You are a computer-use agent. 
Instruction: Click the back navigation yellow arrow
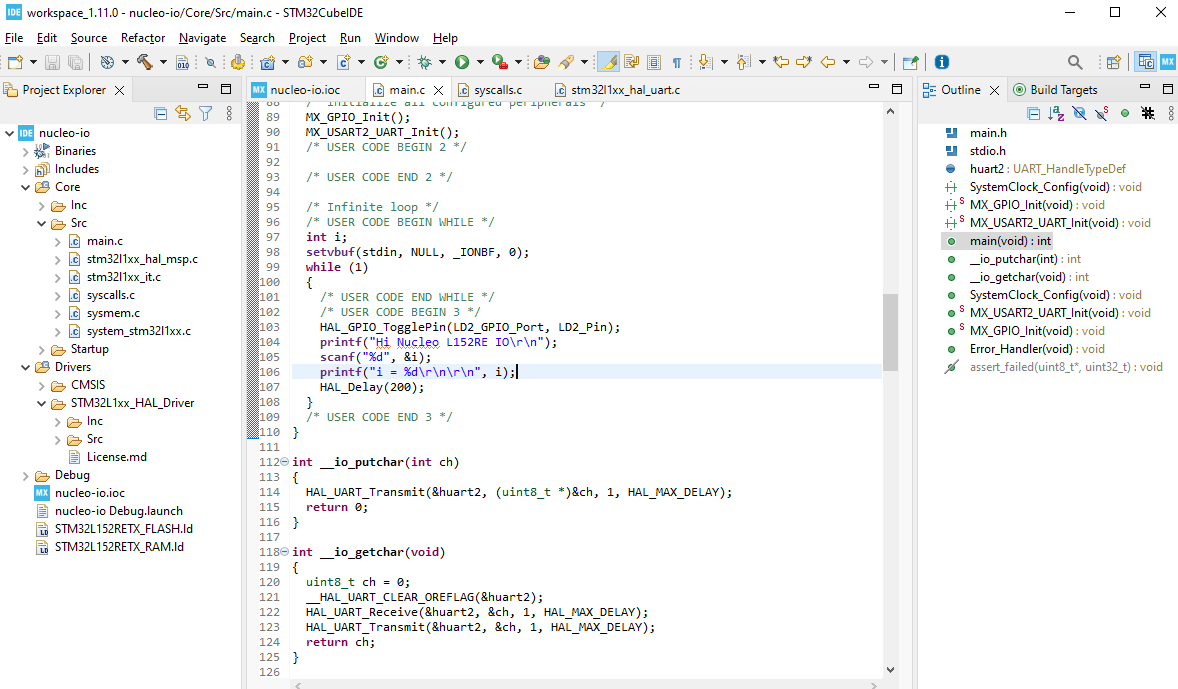[828, 62]
